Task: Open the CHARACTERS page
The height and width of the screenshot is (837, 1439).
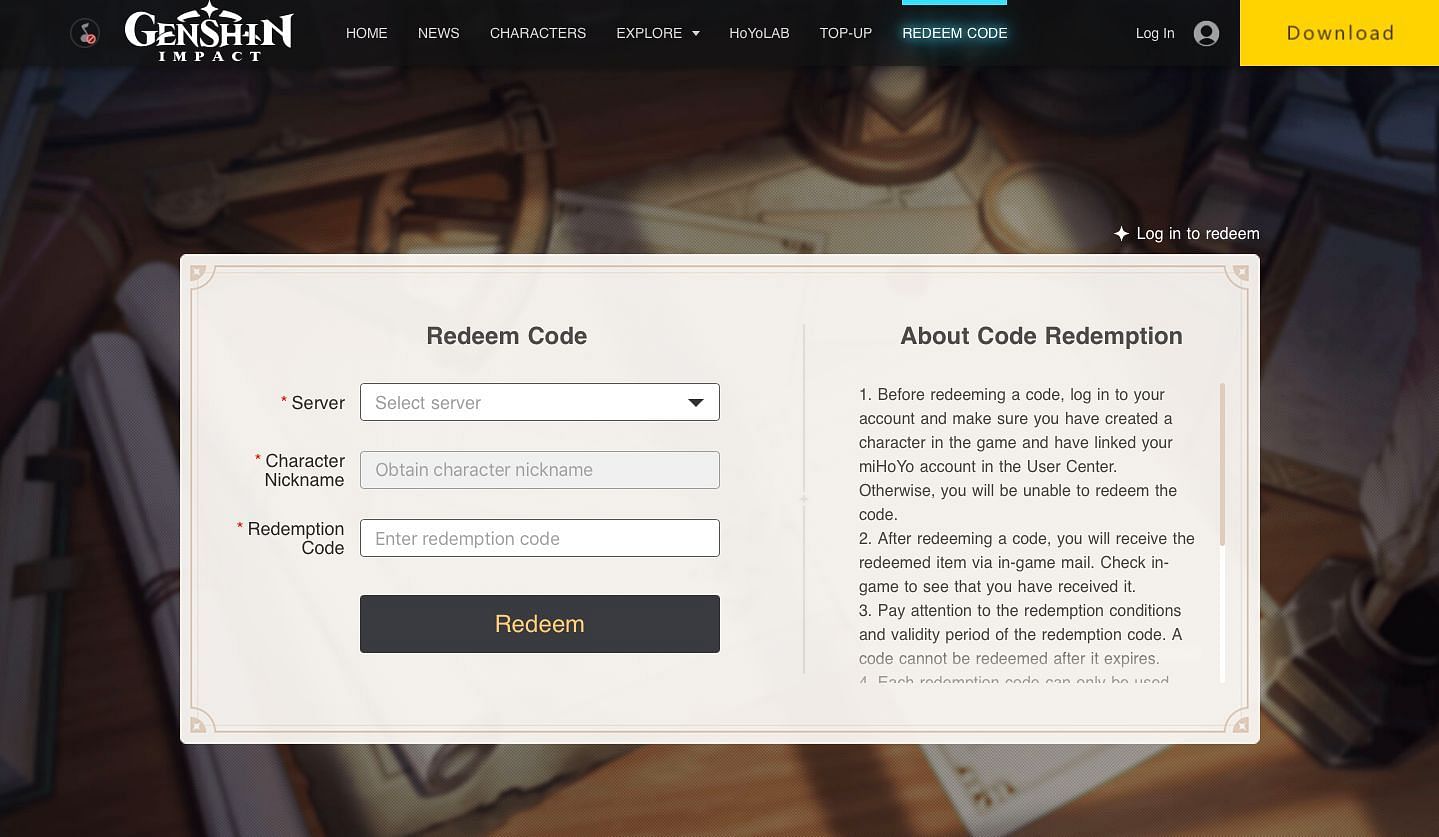Action: point(538,33)
